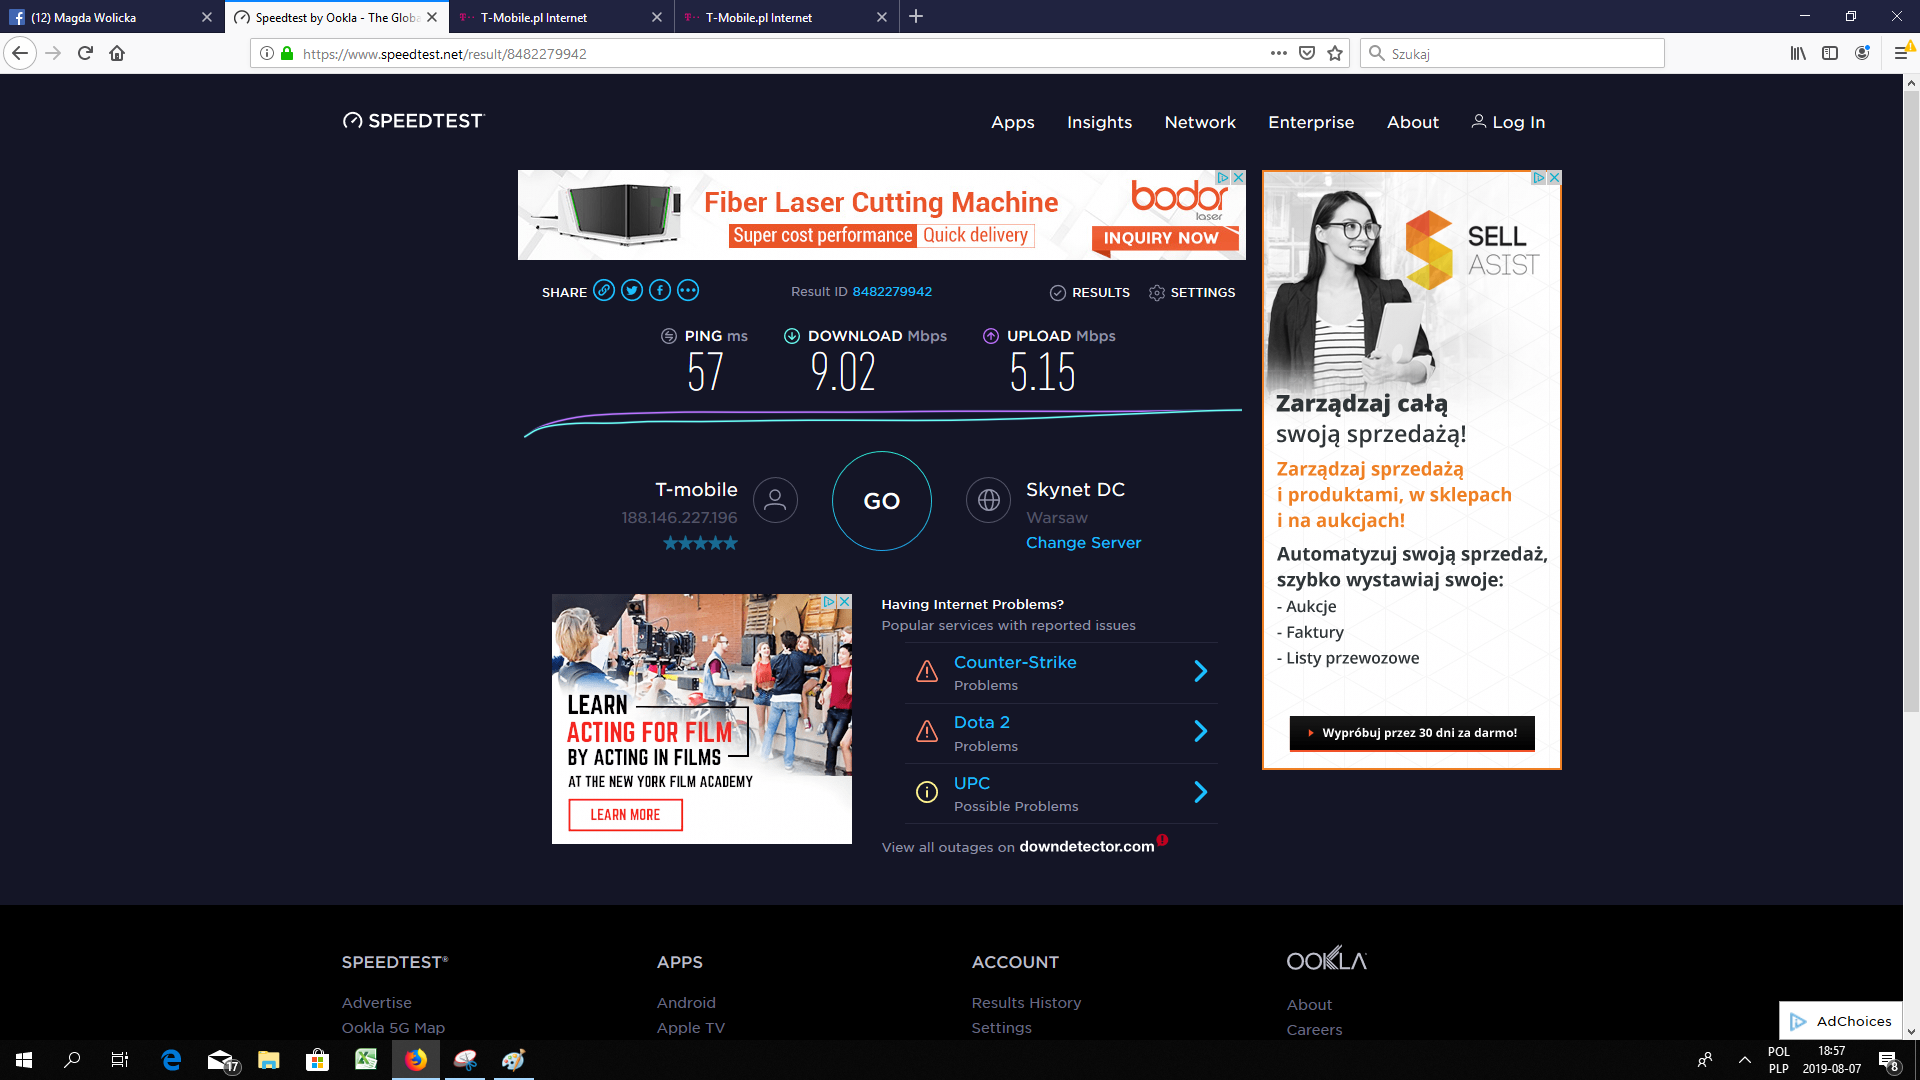Viewport: 1920px width, 1080px height.
Task: Open Windows taskbar search
Action: tap(72, 1060)
